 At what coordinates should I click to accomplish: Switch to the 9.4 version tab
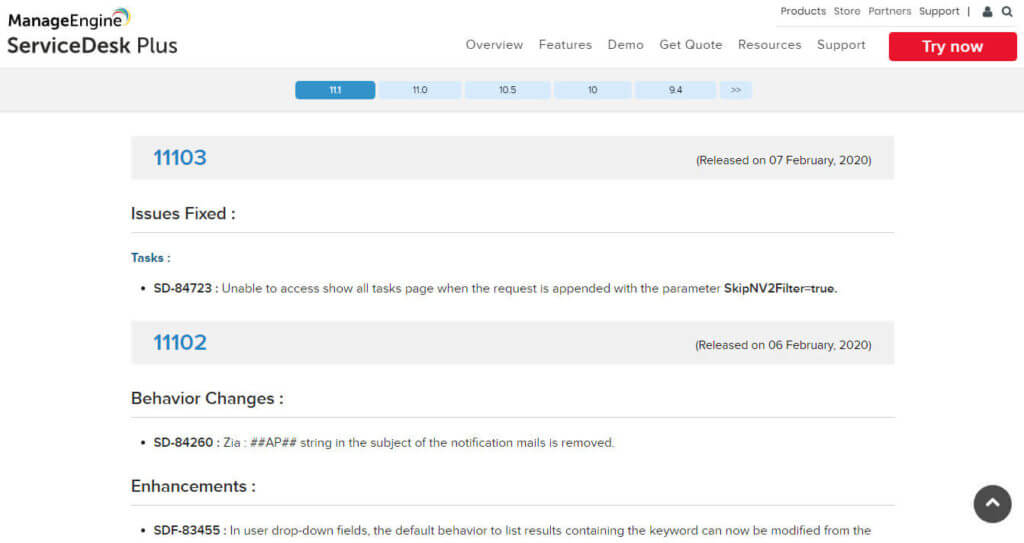point(675,90)
